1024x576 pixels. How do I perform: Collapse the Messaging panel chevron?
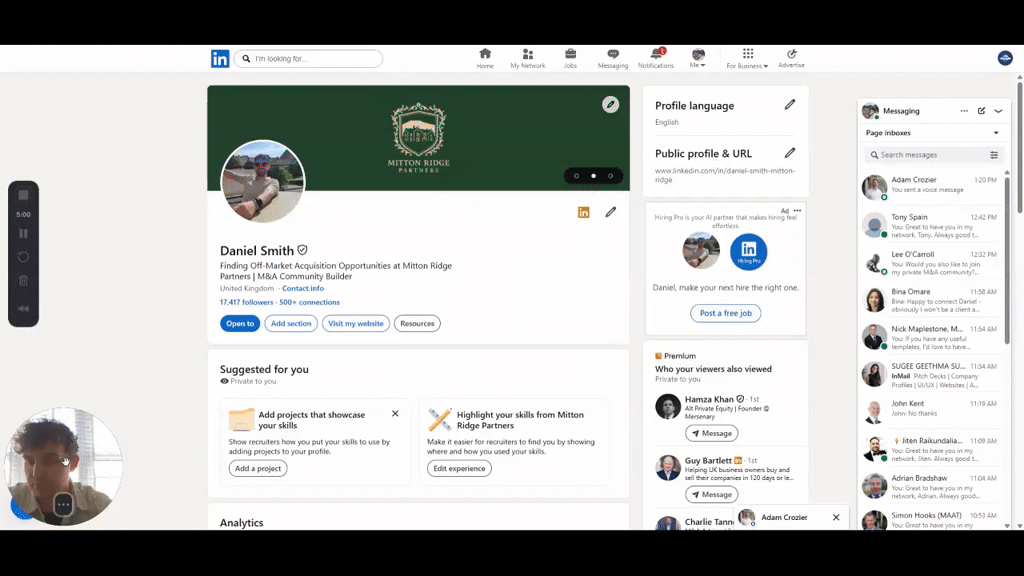tap(998, 111)
